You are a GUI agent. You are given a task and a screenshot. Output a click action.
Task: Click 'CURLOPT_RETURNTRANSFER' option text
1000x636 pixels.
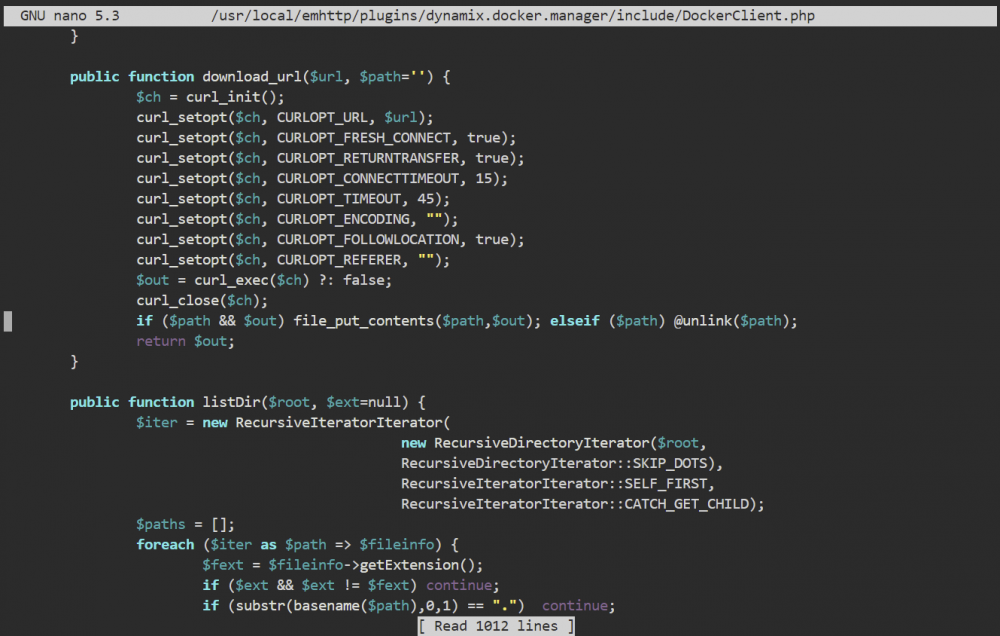pyautogui.click(x=368, y=158)
